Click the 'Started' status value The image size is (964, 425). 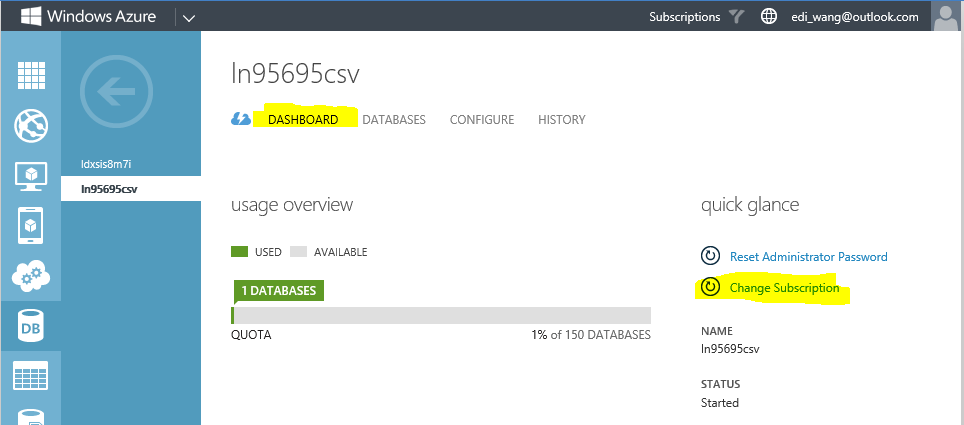[720, 403]
